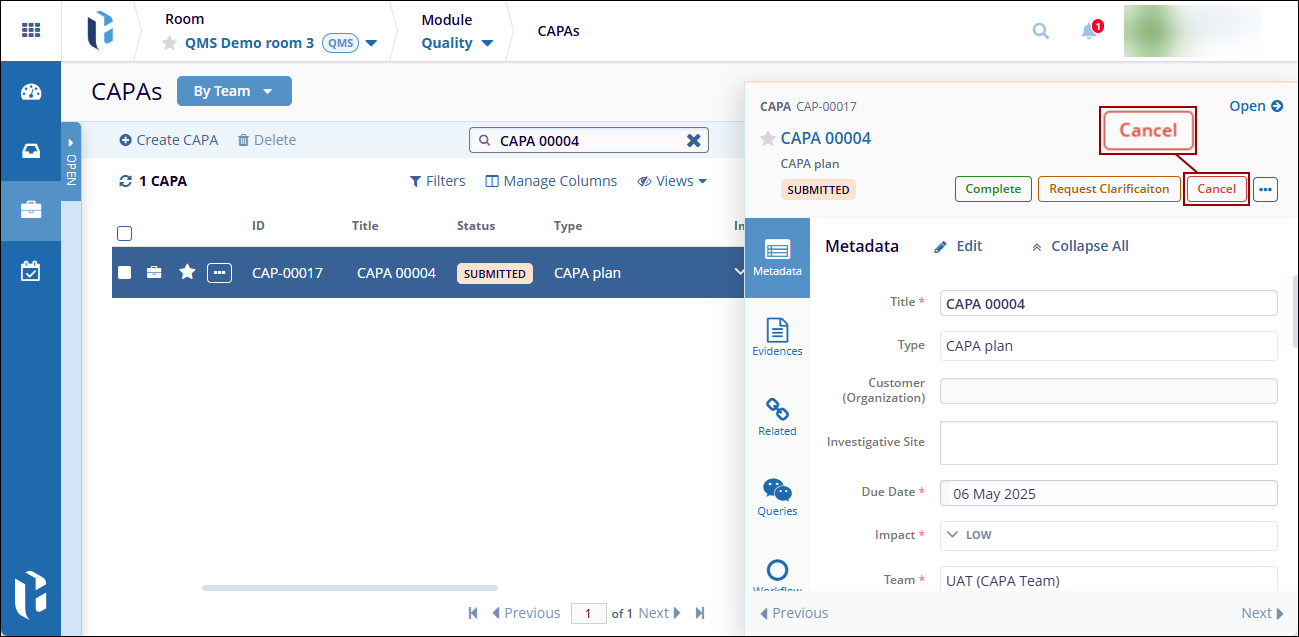The width and height of the screenshot is (1299, 637).
Task: Open the Queries tab
Action: tap(777, 497)
